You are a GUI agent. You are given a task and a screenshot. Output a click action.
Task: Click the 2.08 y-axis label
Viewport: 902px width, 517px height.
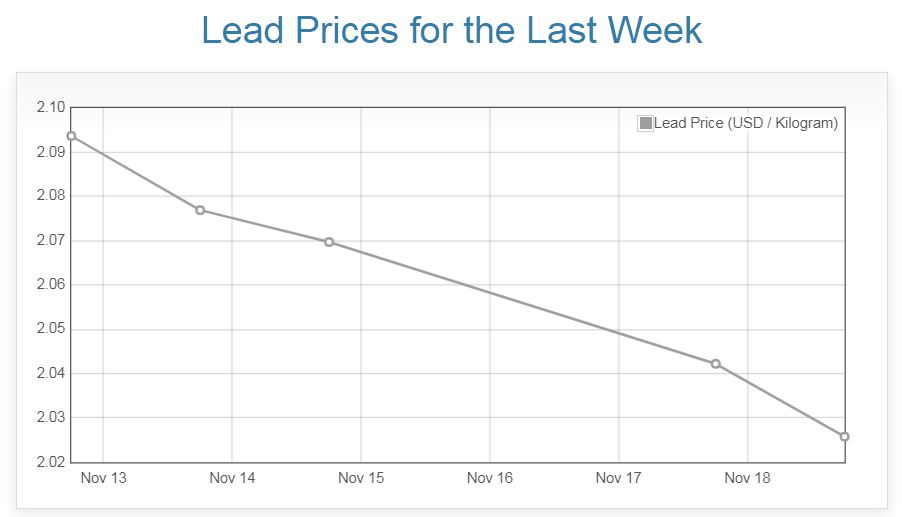pyautogui.click(x=50, y=196)
